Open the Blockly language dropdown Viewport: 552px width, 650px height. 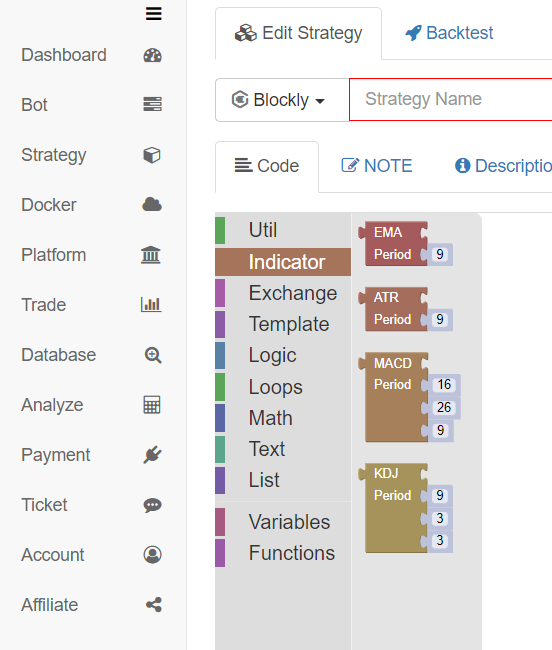282,100
